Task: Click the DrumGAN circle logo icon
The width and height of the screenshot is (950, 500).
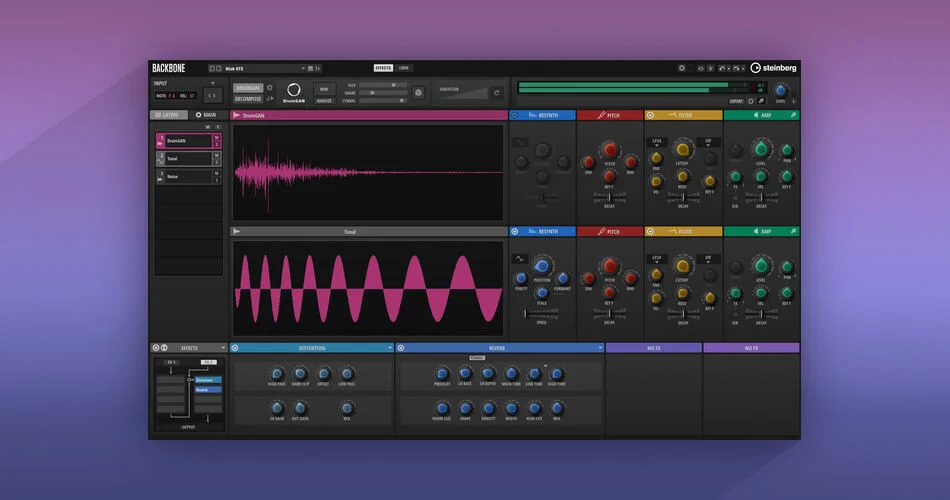Action: coord(294,90)
